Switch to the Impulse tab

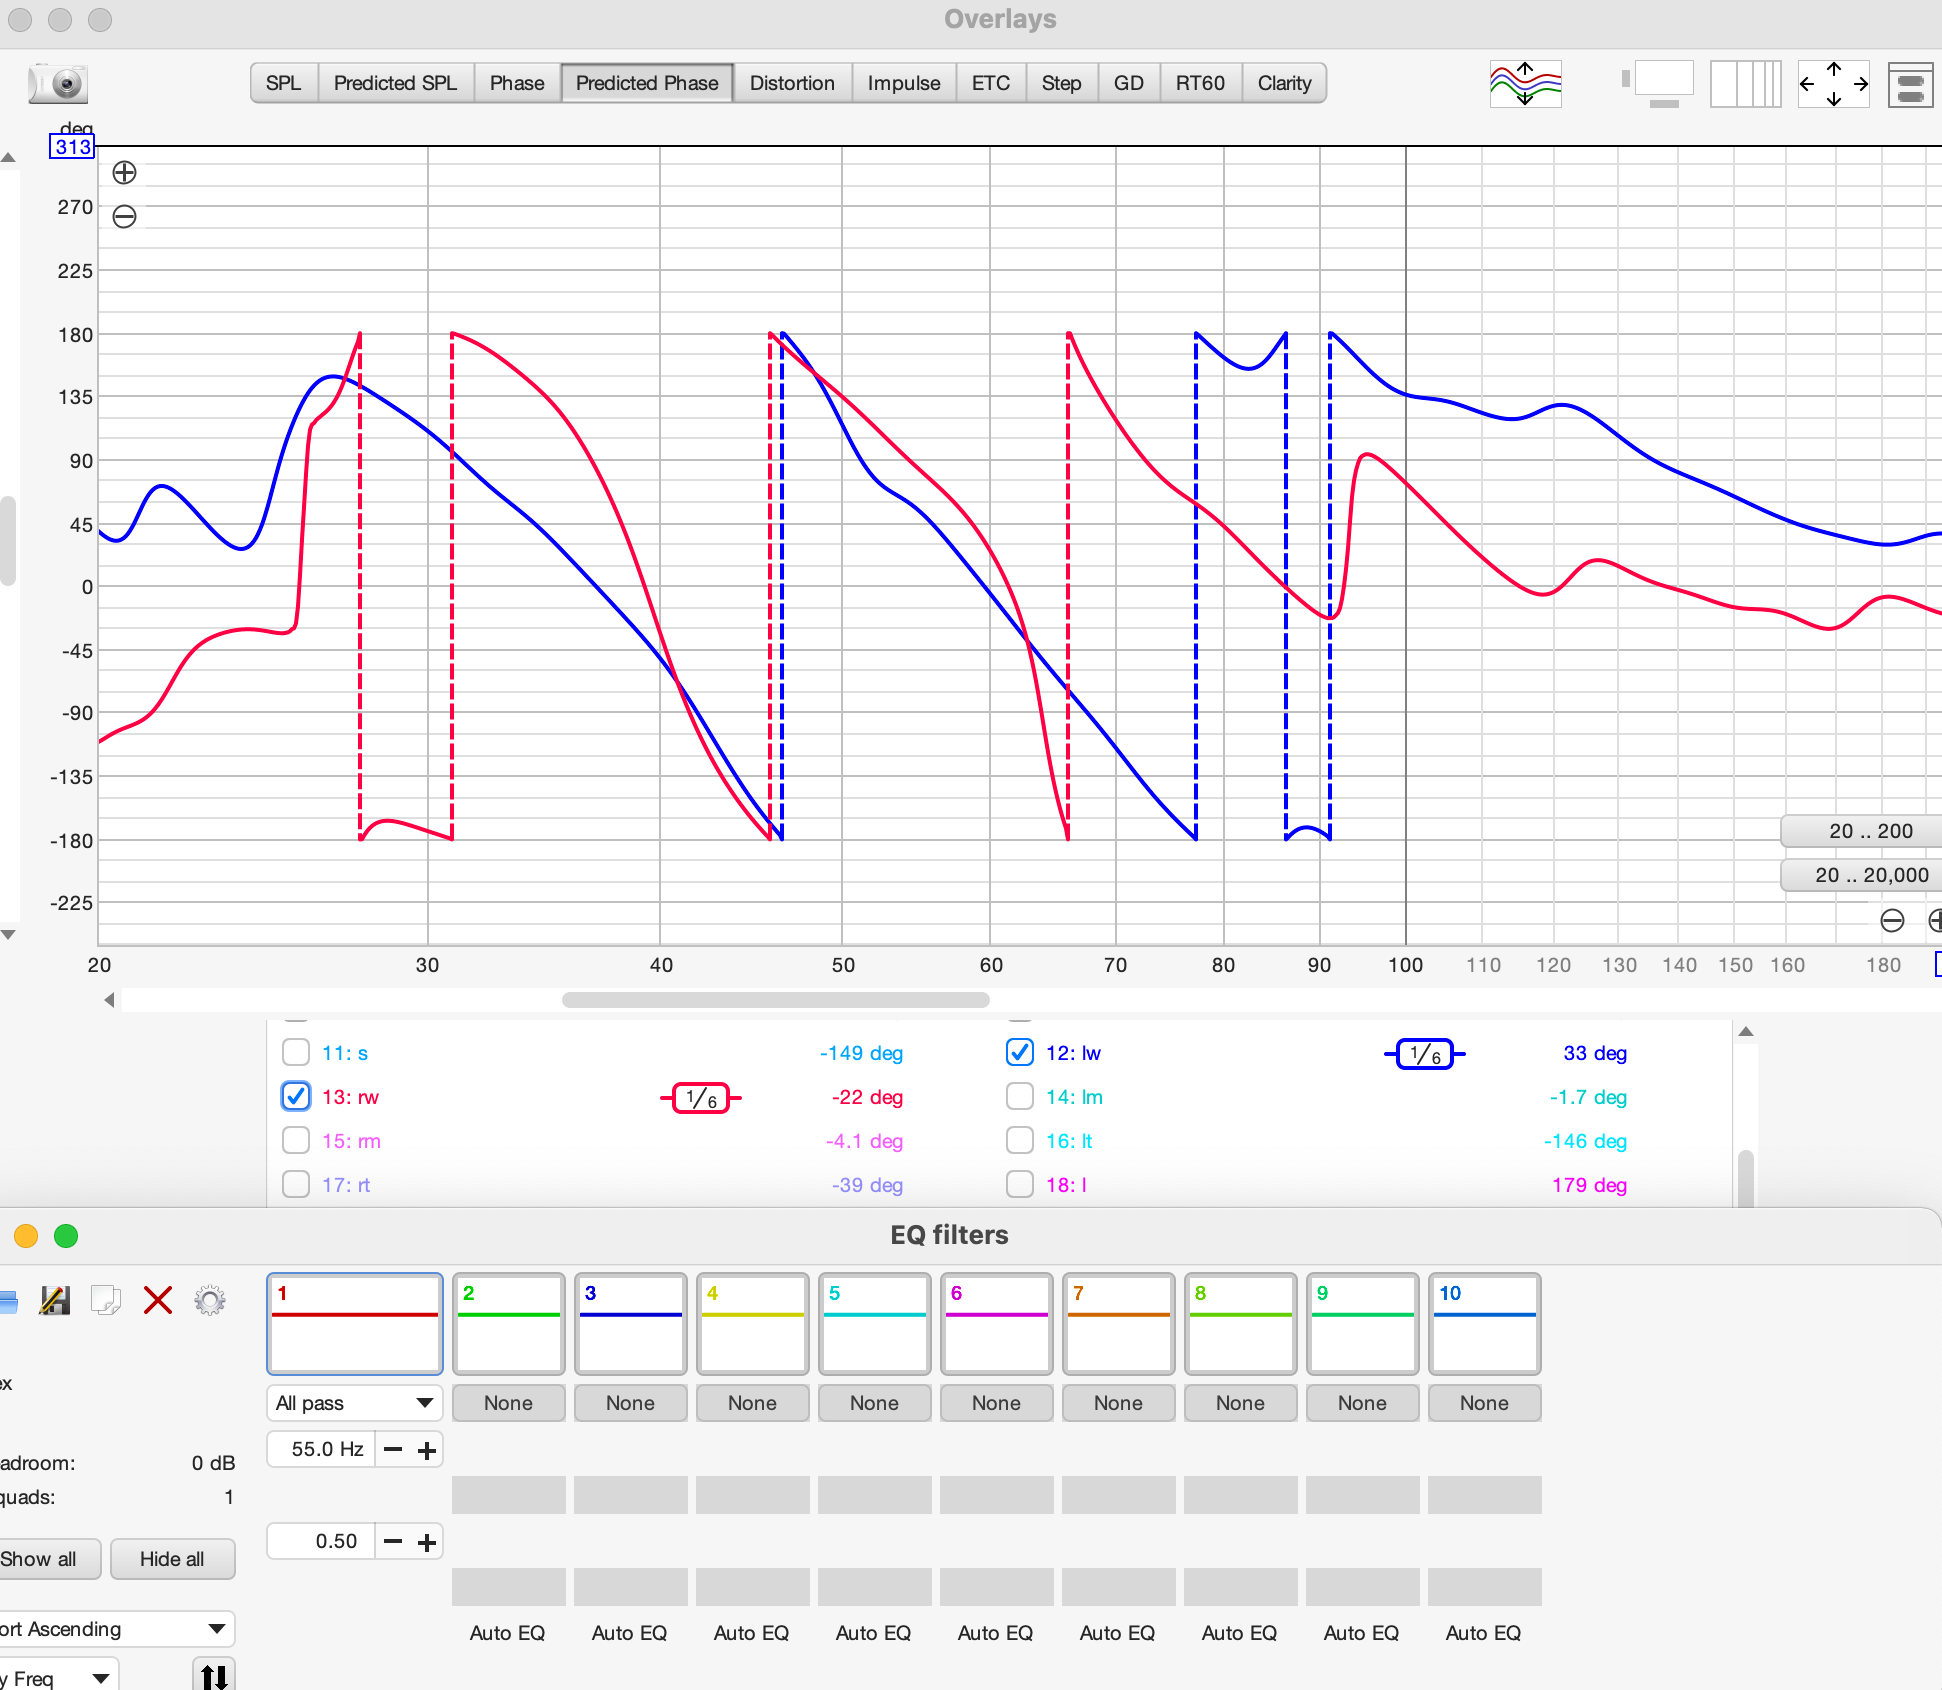[904, 84]
